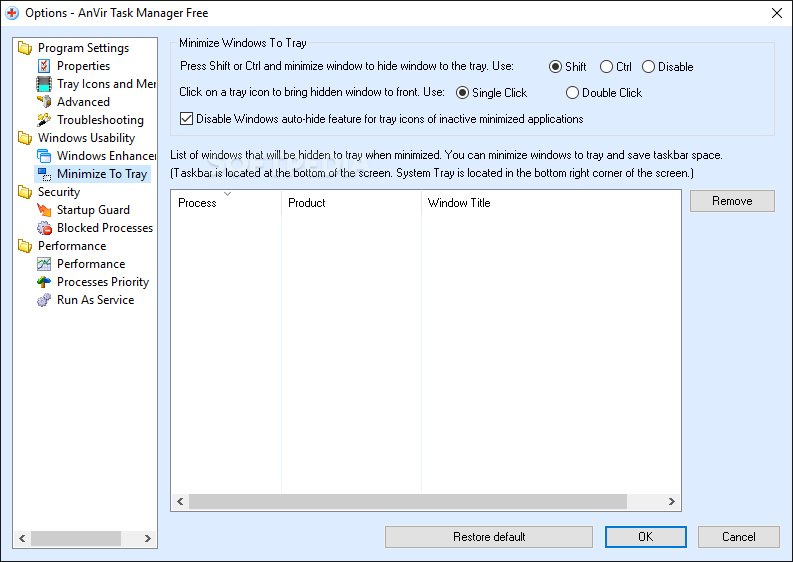
Task: Open Run As Service page
Action: (x=96, y=300)
